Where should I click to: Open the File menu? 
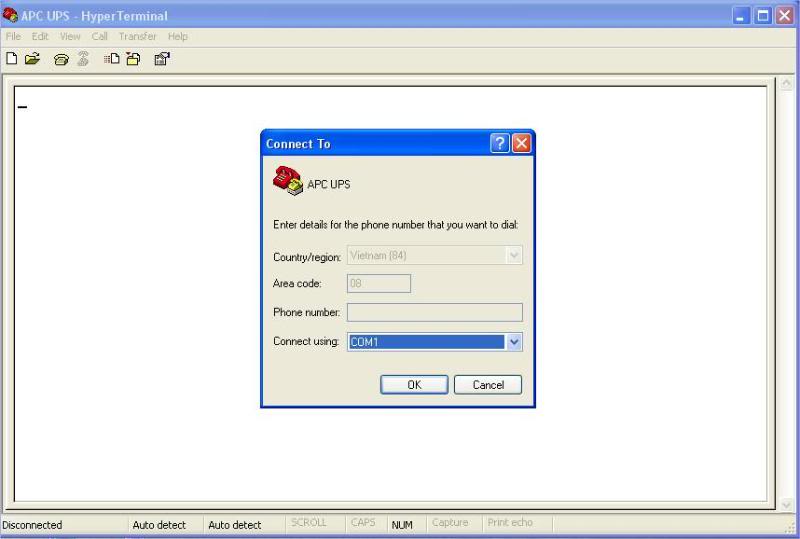click(13, 36)
